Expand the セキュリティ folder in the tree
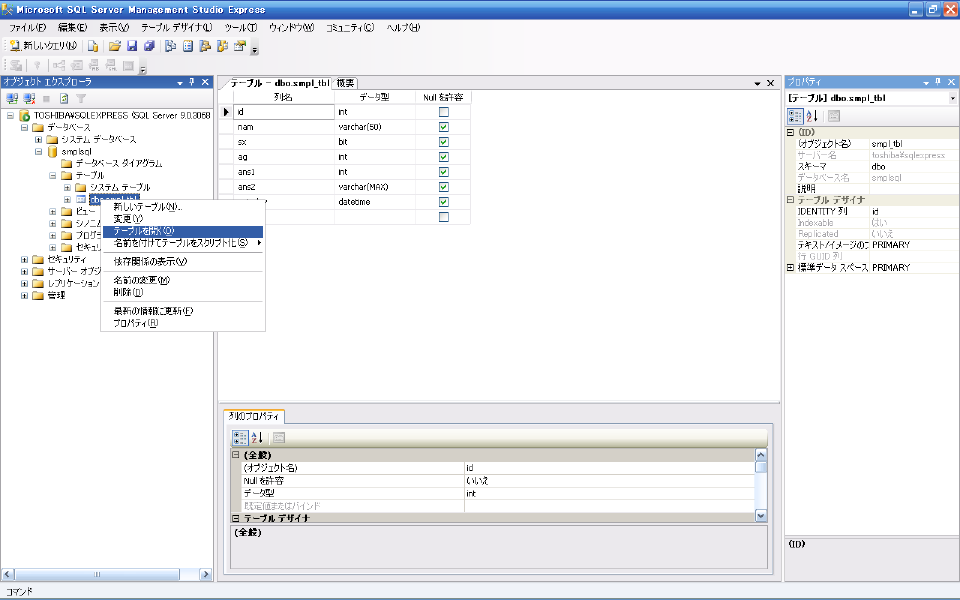This screenshot has width=960, height=600. point(25,259)
